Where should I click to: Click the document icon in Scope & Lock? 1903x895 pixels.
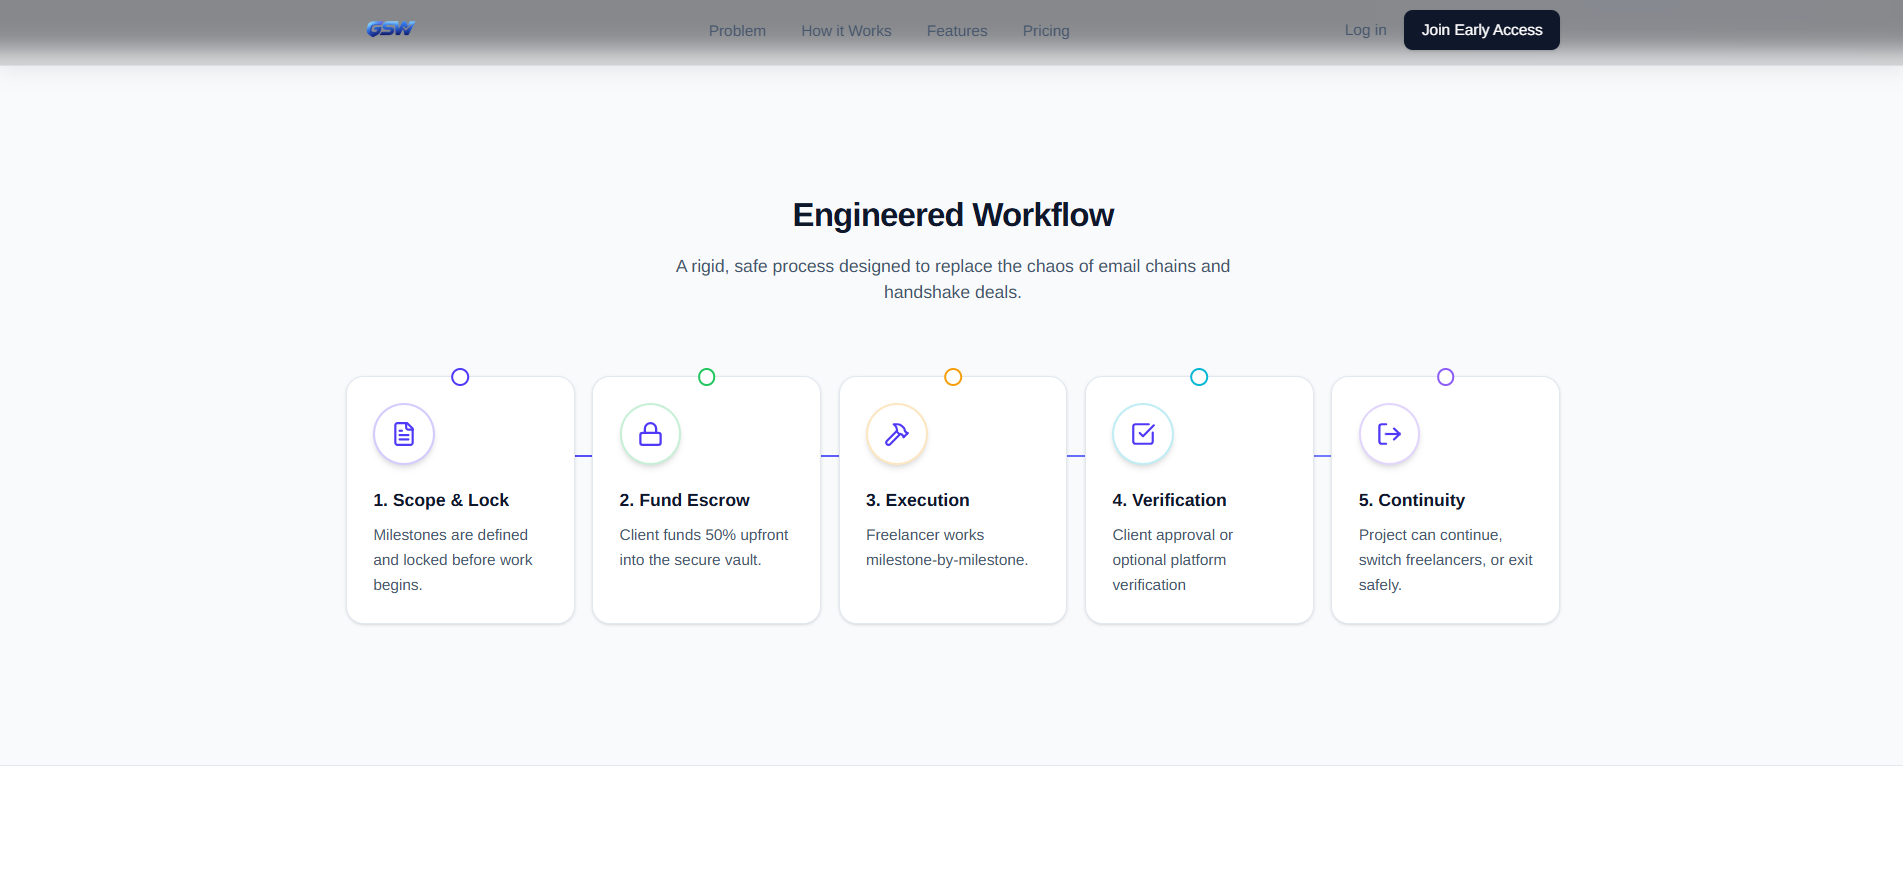[404, 434]
